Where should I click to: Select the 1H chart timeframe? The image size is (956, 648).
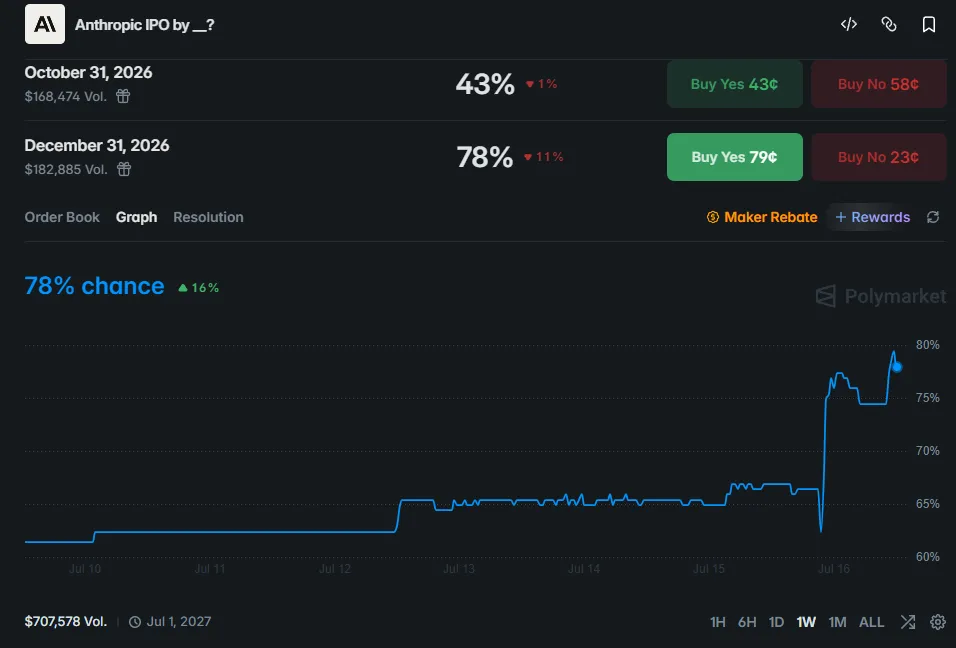tap(718, 622)
